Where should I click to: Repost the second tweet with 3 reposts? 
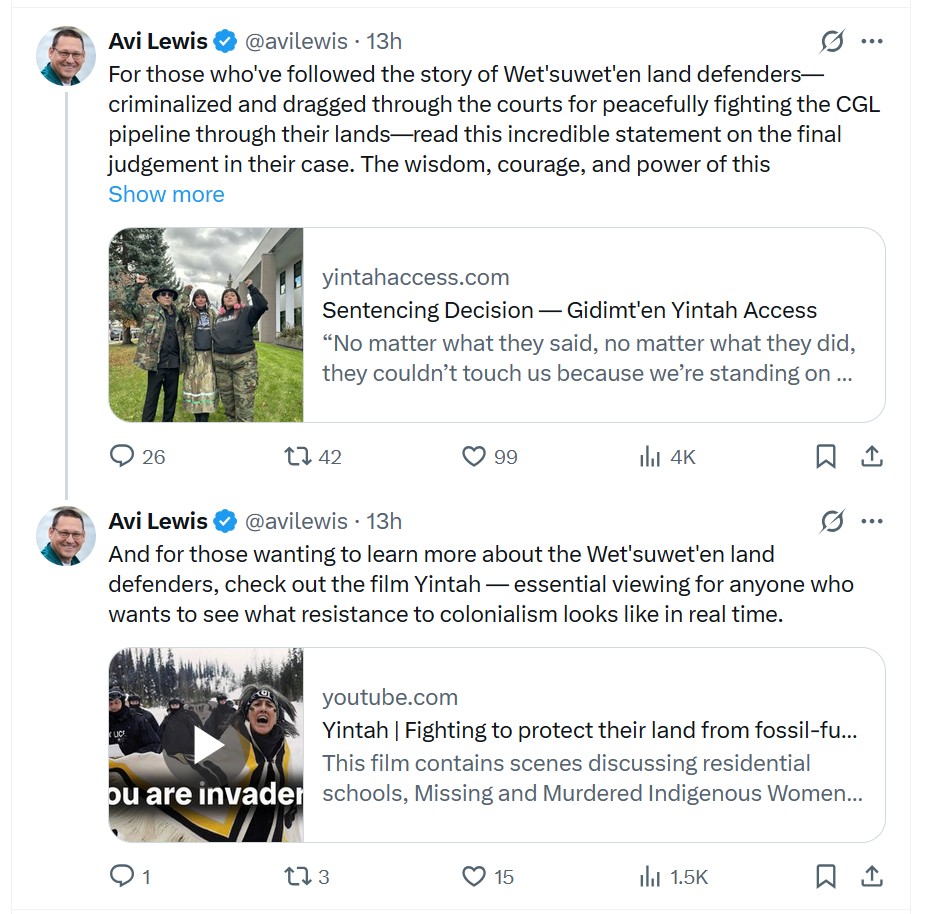(x=298, y=877)
